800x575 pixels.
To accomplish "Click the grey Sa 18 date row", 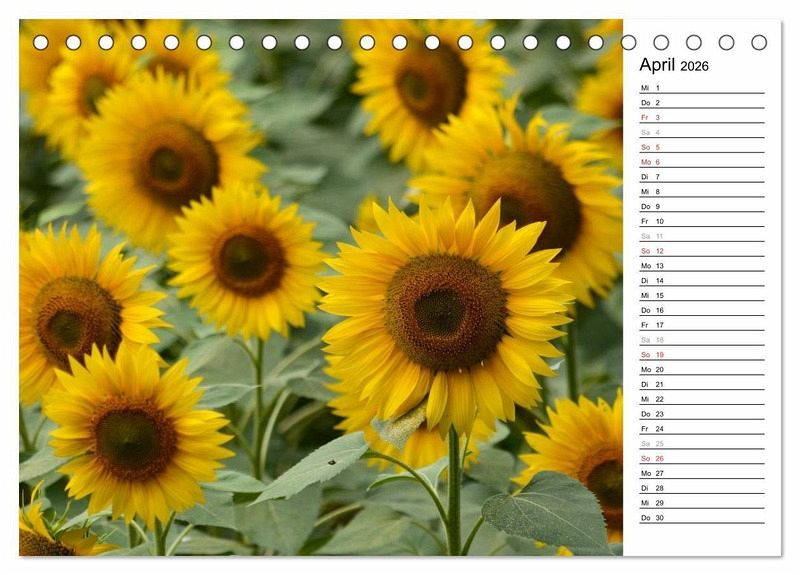I will [x=700, y=340].
